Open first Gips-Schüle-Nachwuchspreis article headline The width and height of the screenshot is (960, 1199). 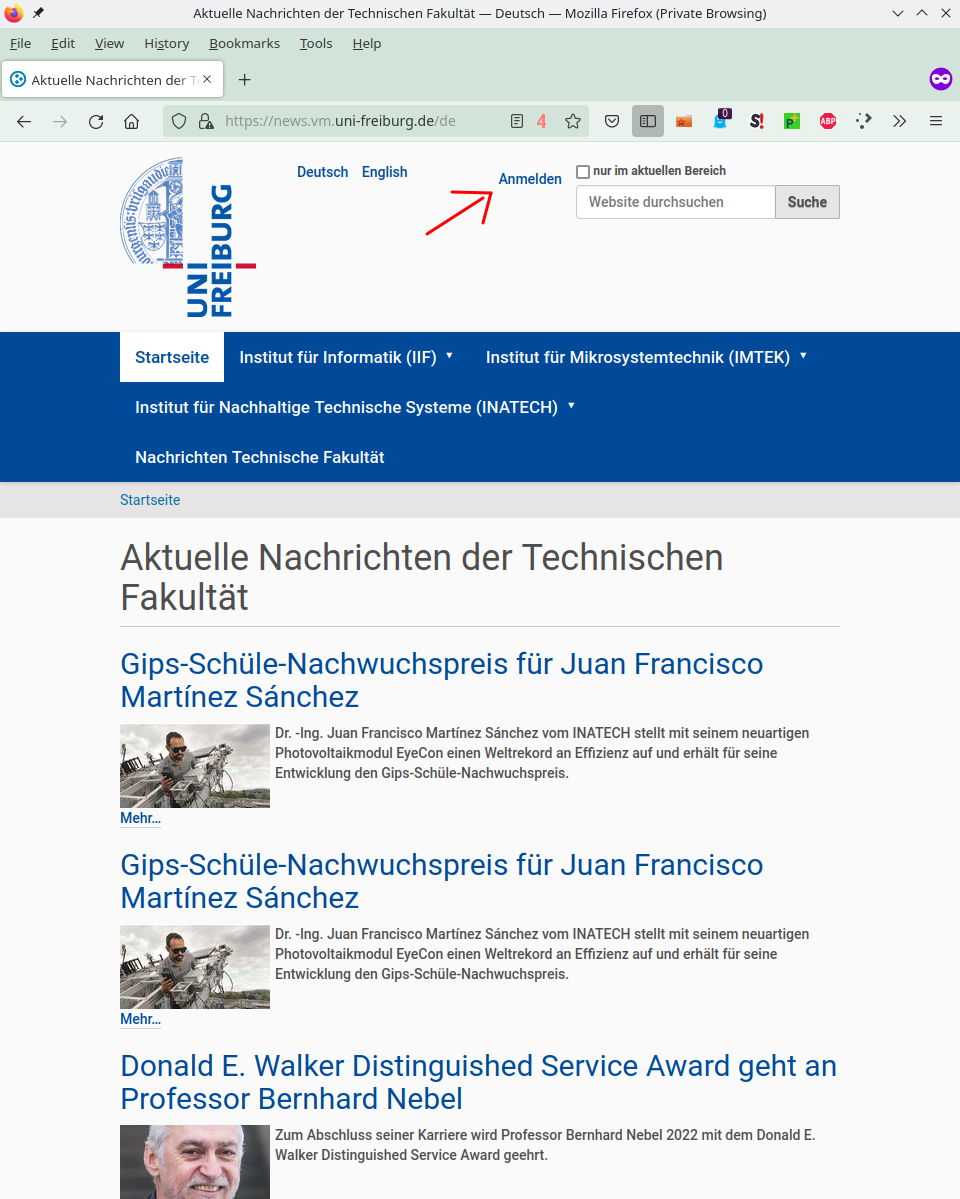(x=441, y=681)
